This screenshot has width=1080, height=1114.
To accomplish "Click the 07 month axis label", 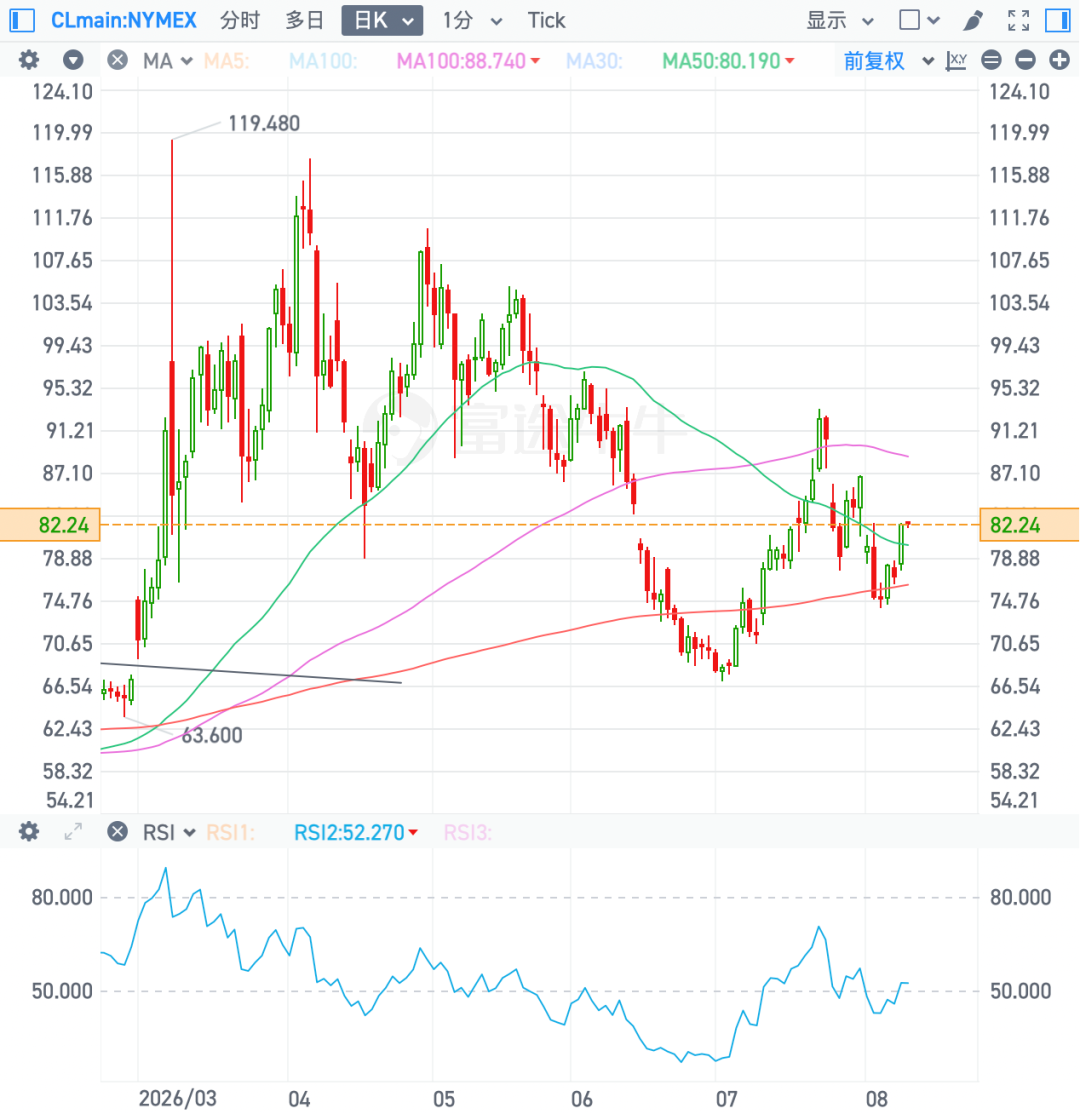I will click(726, 1099).
